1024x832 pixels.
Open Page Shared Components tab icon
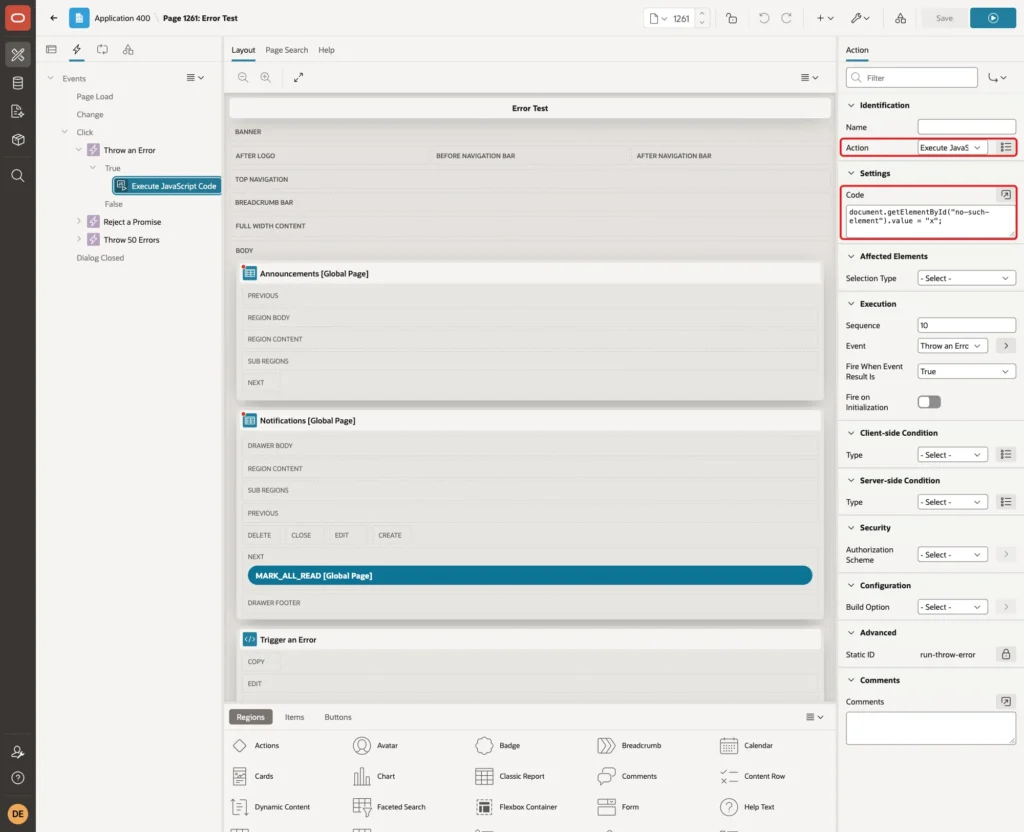[x=128, y=50]
